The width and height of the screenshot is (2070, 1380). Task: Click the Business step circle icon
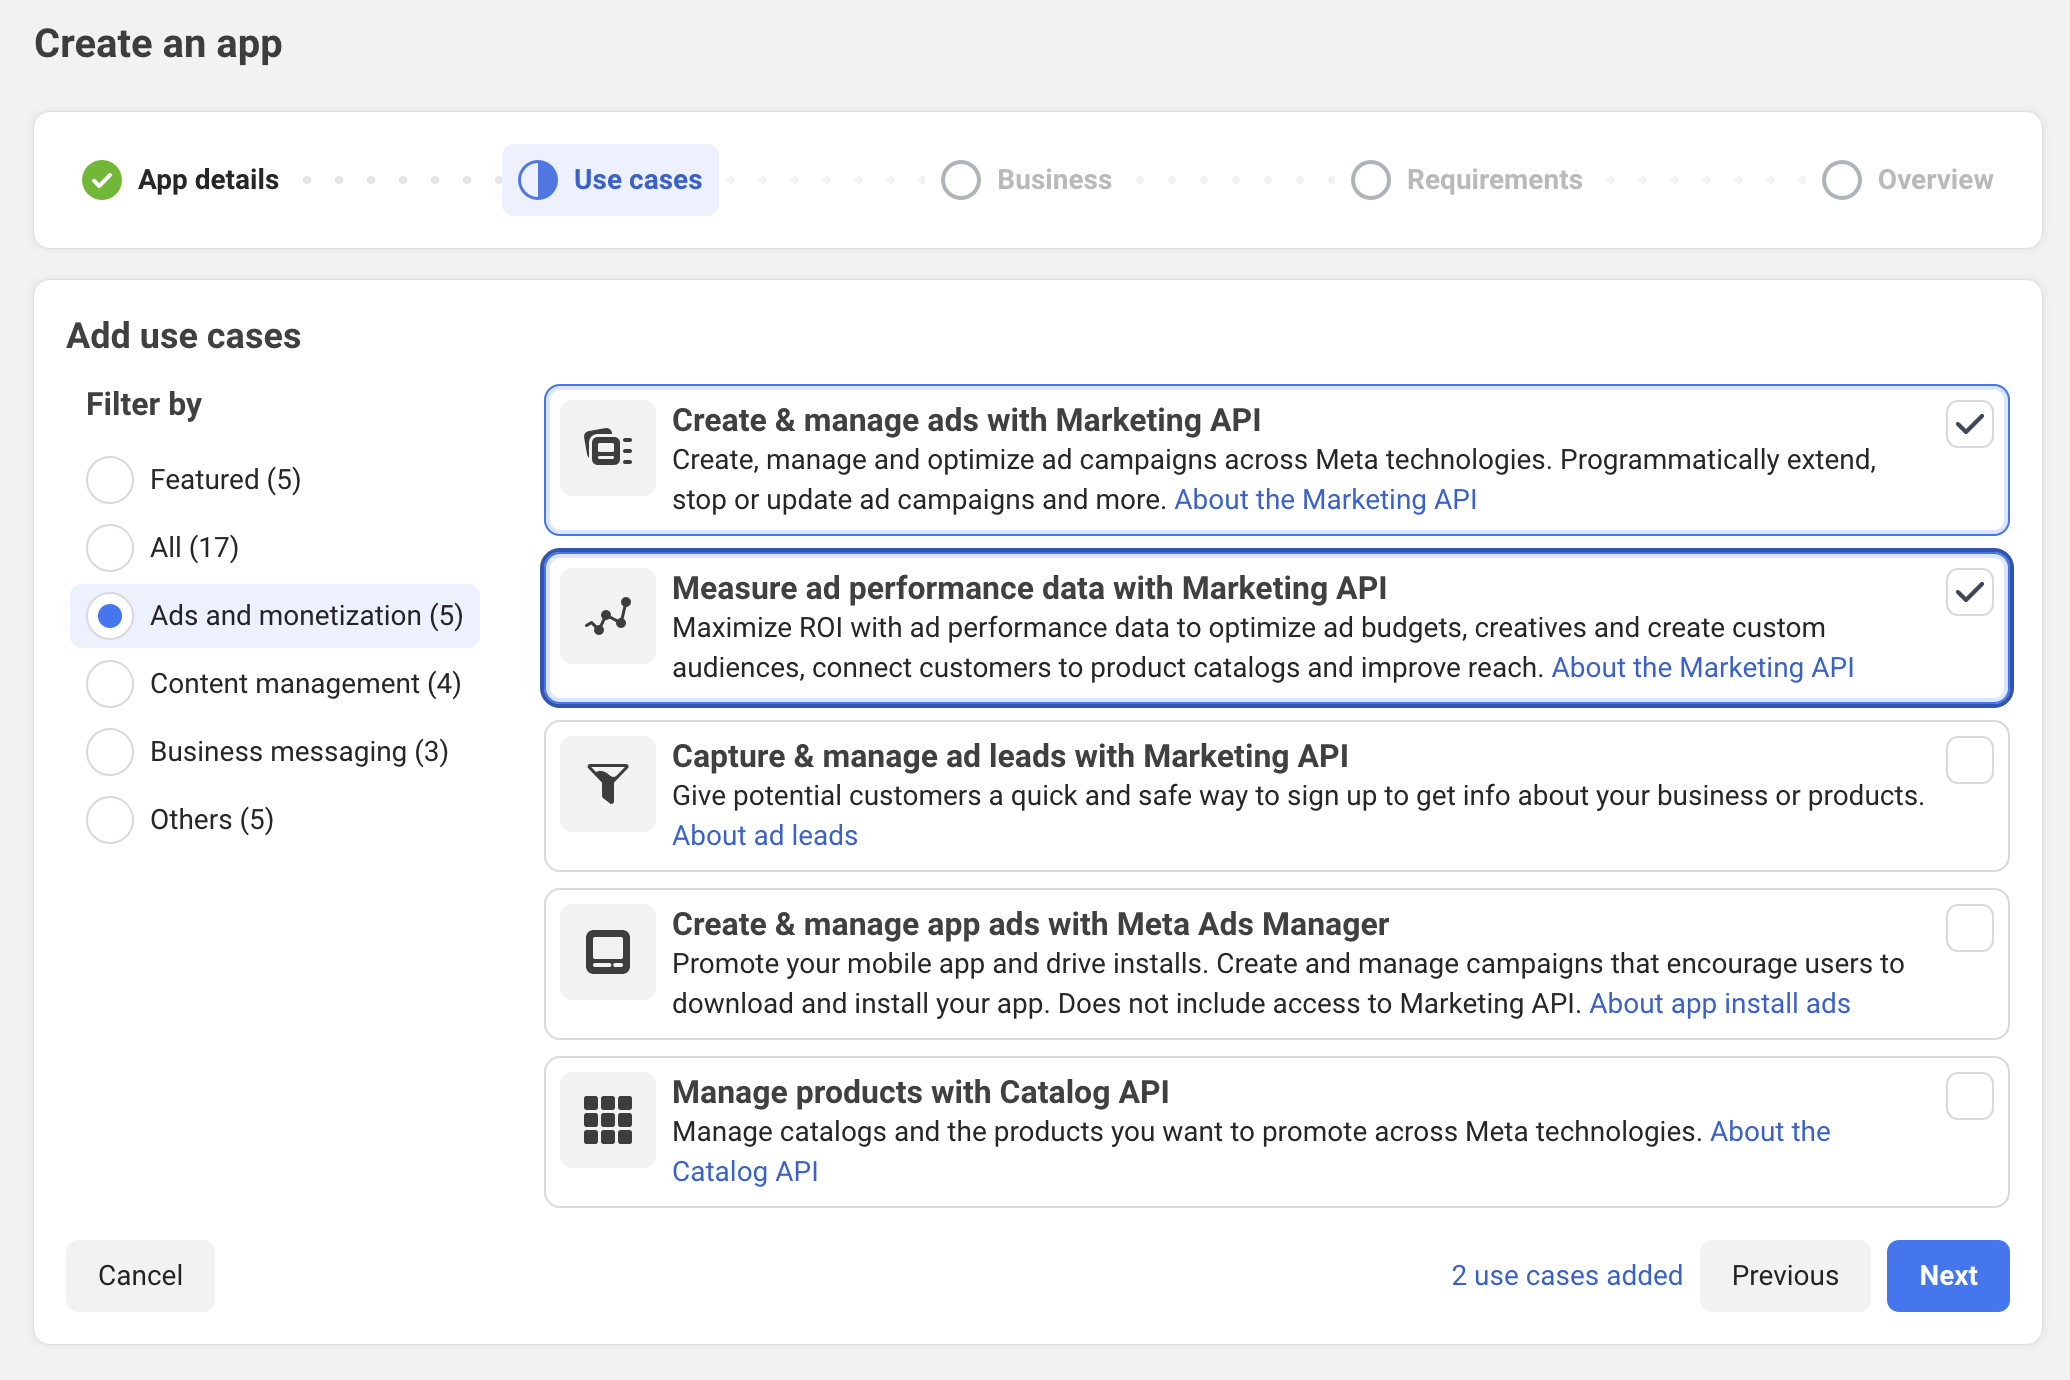coord(961,180)
